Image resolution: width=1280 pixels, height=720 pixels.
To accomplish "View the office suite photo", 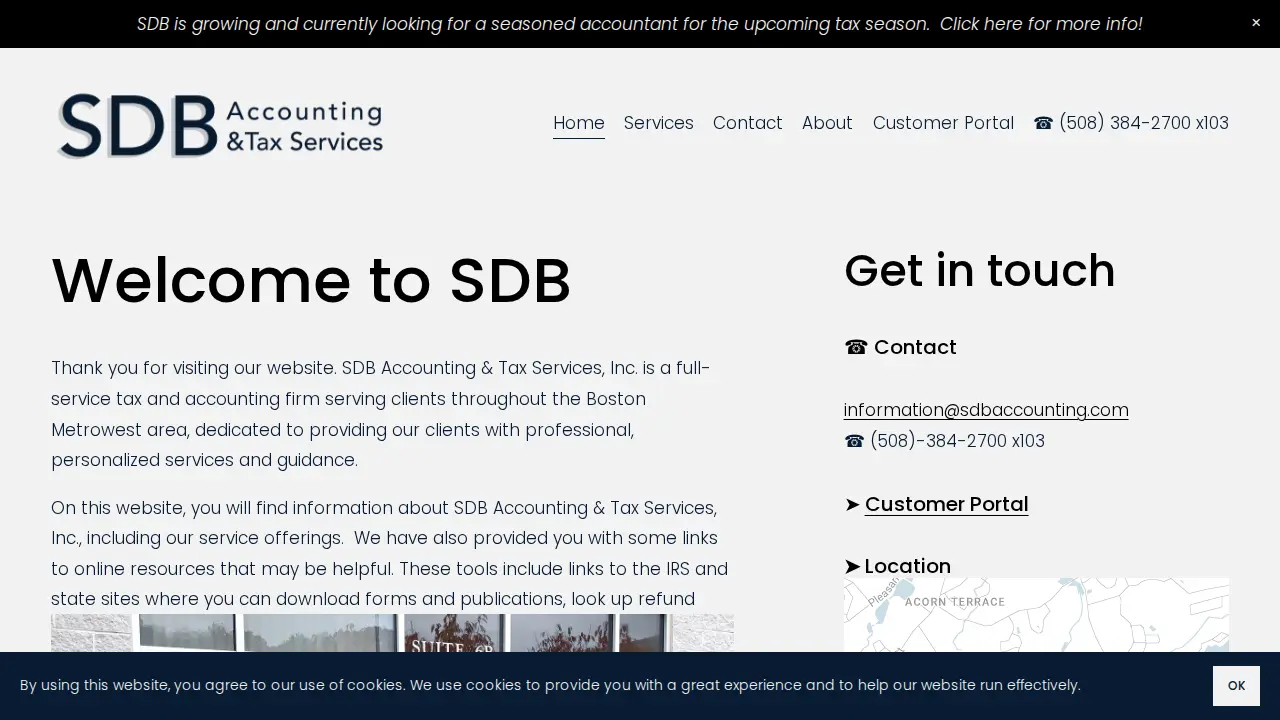I will coord(392,633).
